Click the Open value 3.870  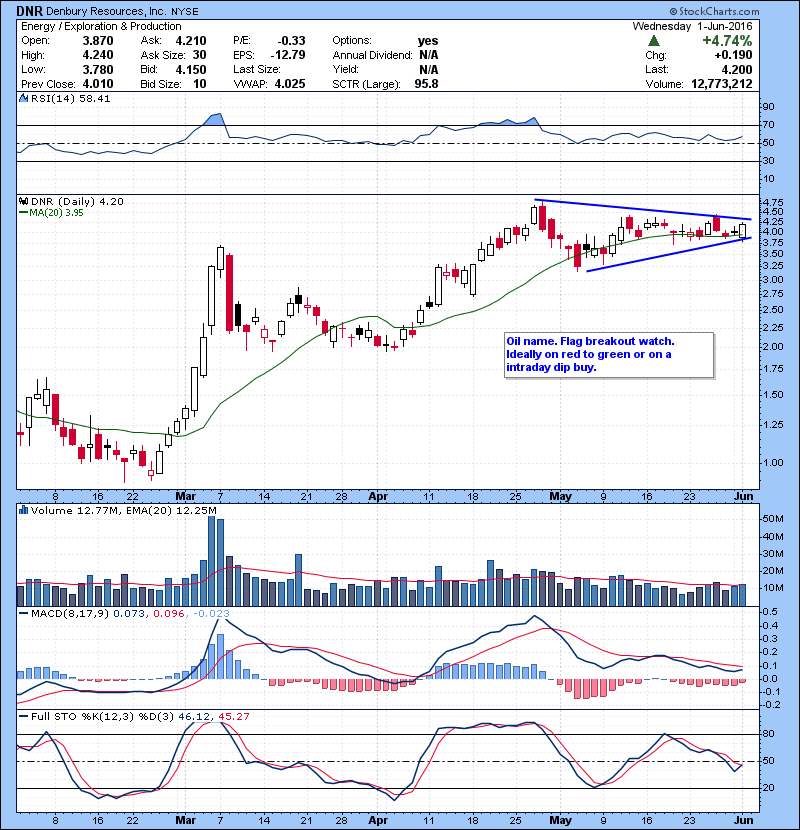(98, 41)
